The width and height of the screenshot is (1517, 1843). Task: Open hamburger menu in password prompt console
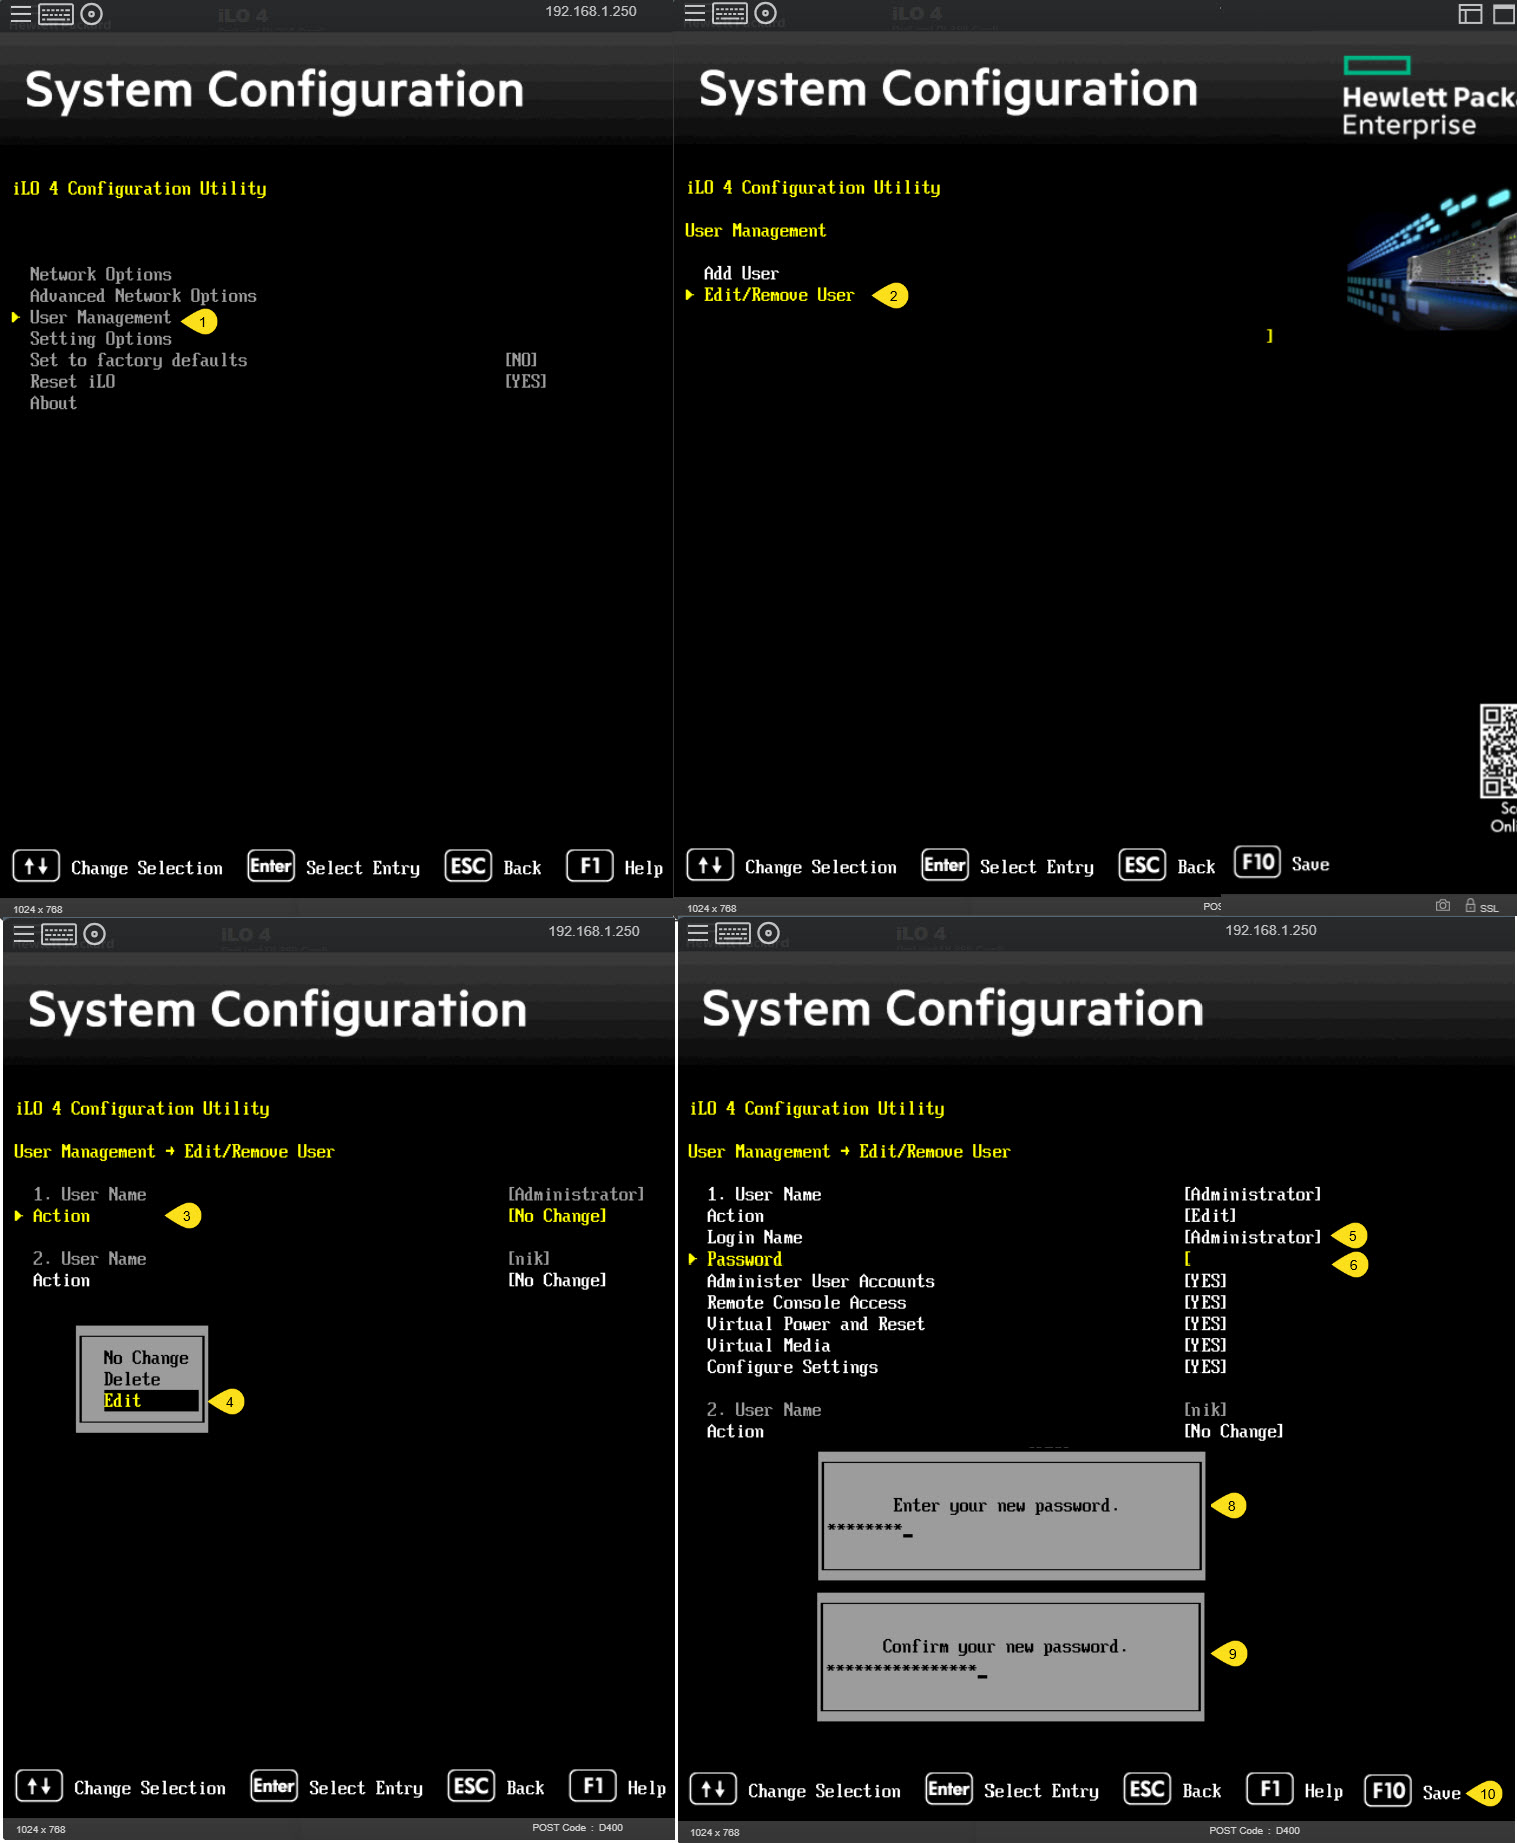(x=697, y=933)
